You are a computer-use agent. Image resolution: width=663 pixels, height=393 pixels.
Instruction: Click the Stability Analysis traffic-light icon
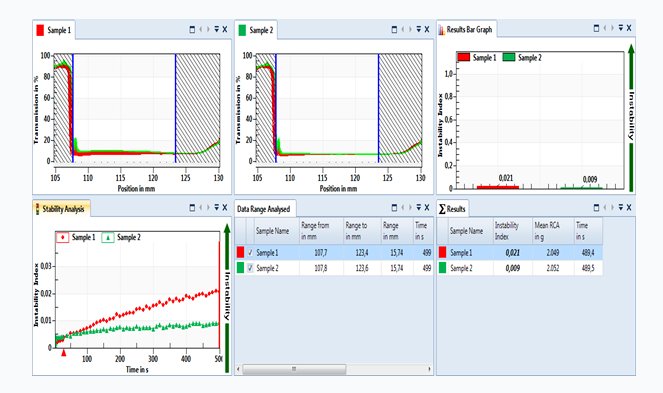coord(37,209)
